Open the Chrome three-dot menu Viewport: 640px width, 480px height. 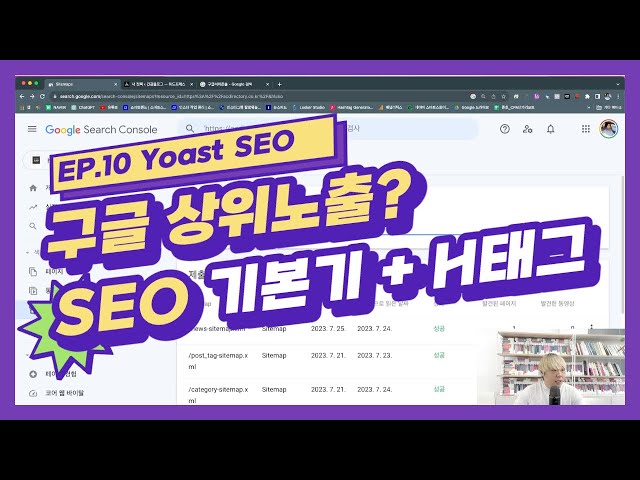(x=618, y=96)
